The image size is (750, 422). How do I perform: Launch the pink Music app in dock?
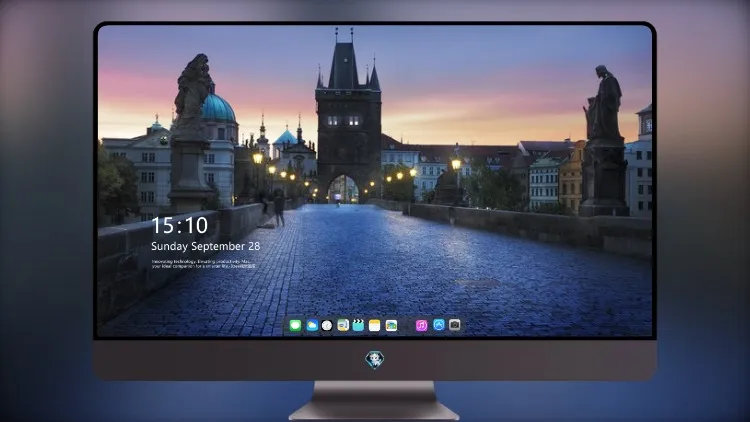[x=421, y=325]
